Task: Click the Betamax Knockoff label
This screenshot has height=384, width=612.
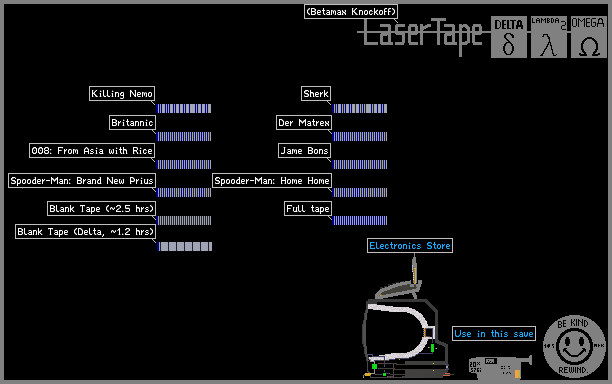Action: pyautogui.click(x=351, y=11)
